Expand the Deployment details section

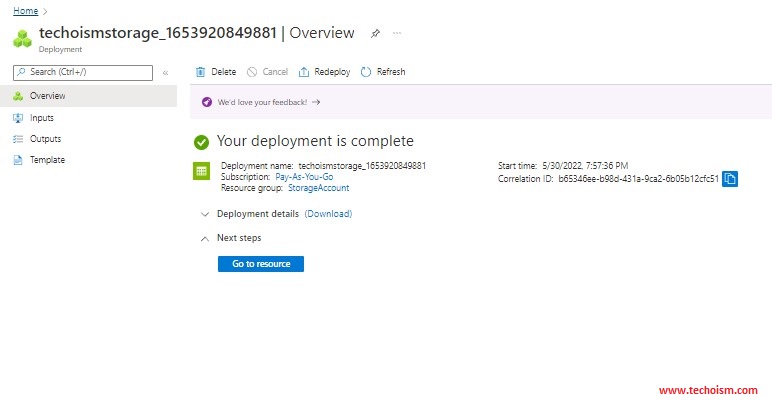205,214
